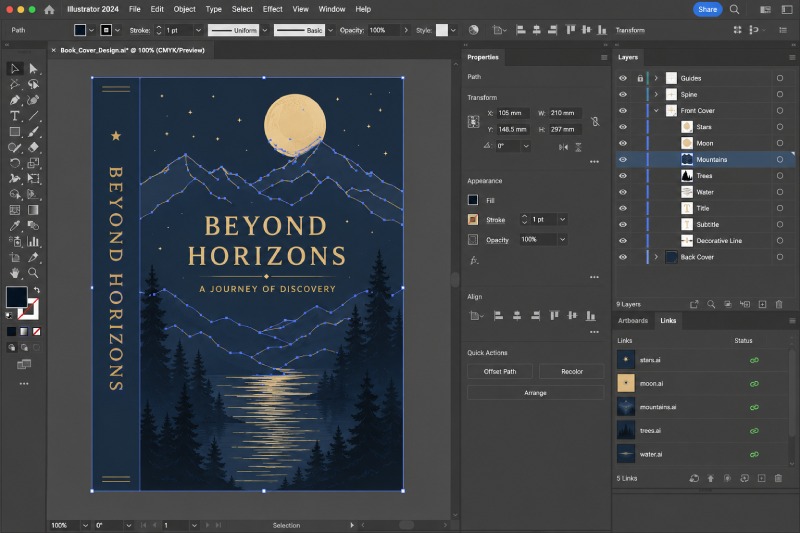Image resolution: width=800 pixels, height=533 pixels.
Task: Select the Eyedropper tool
Action: [x=14, y=225]
